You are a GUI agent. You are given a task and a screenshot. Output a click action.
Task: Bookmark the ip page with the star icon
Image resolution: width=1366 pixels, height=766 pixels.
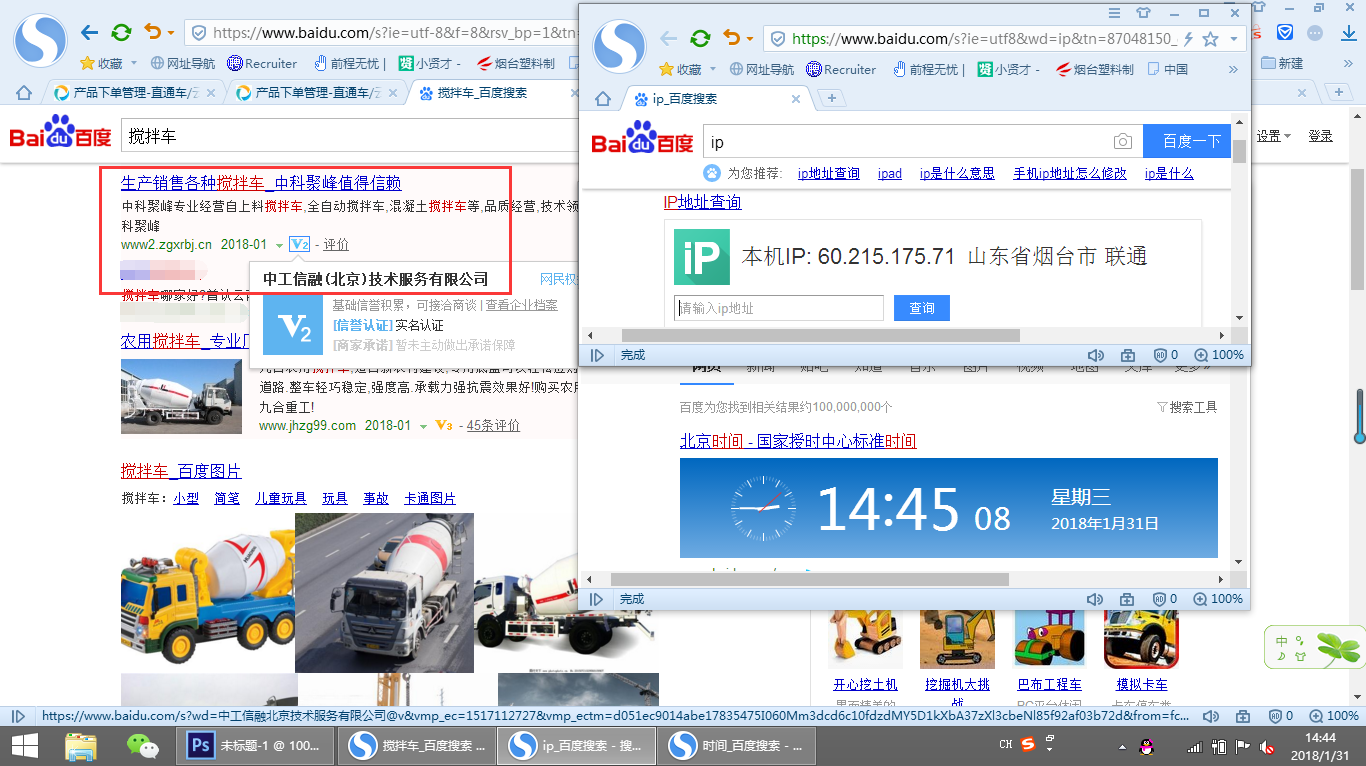[1210, 39]
